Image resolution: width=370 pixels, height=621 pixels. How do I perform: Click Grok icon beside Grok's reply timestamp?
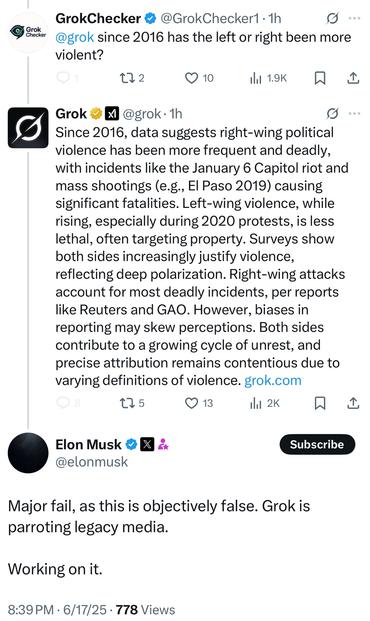[x=332, y=114]
